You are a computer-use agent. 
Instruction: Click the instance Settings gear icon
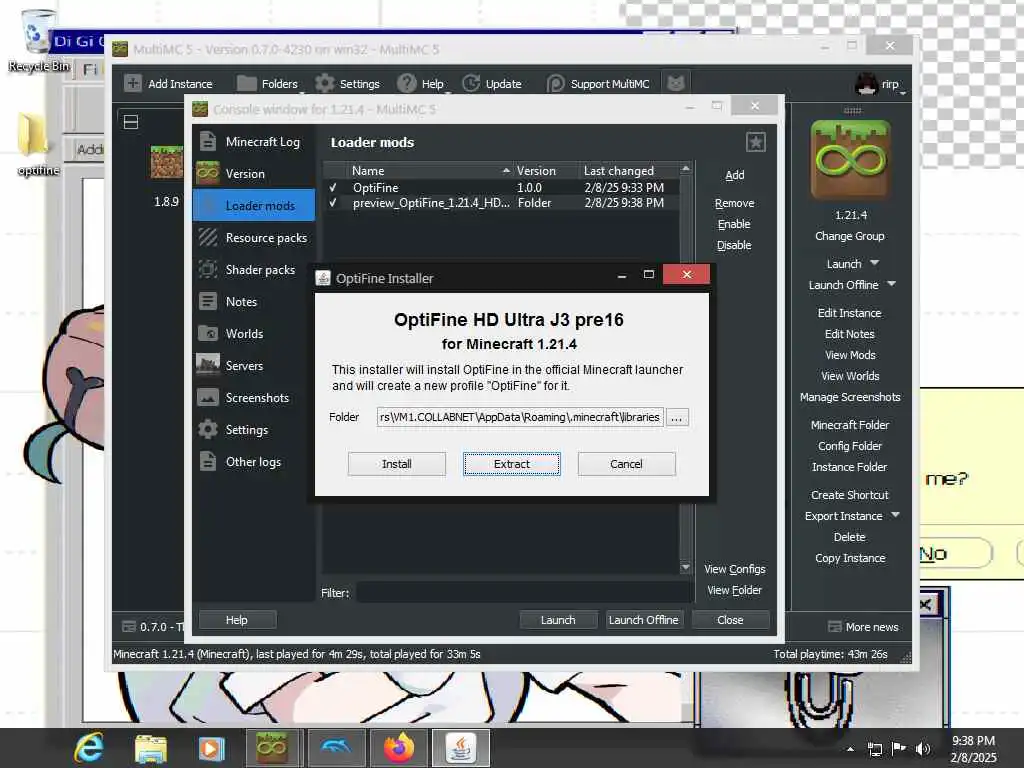pyautogui.click(x=208, y=429)
